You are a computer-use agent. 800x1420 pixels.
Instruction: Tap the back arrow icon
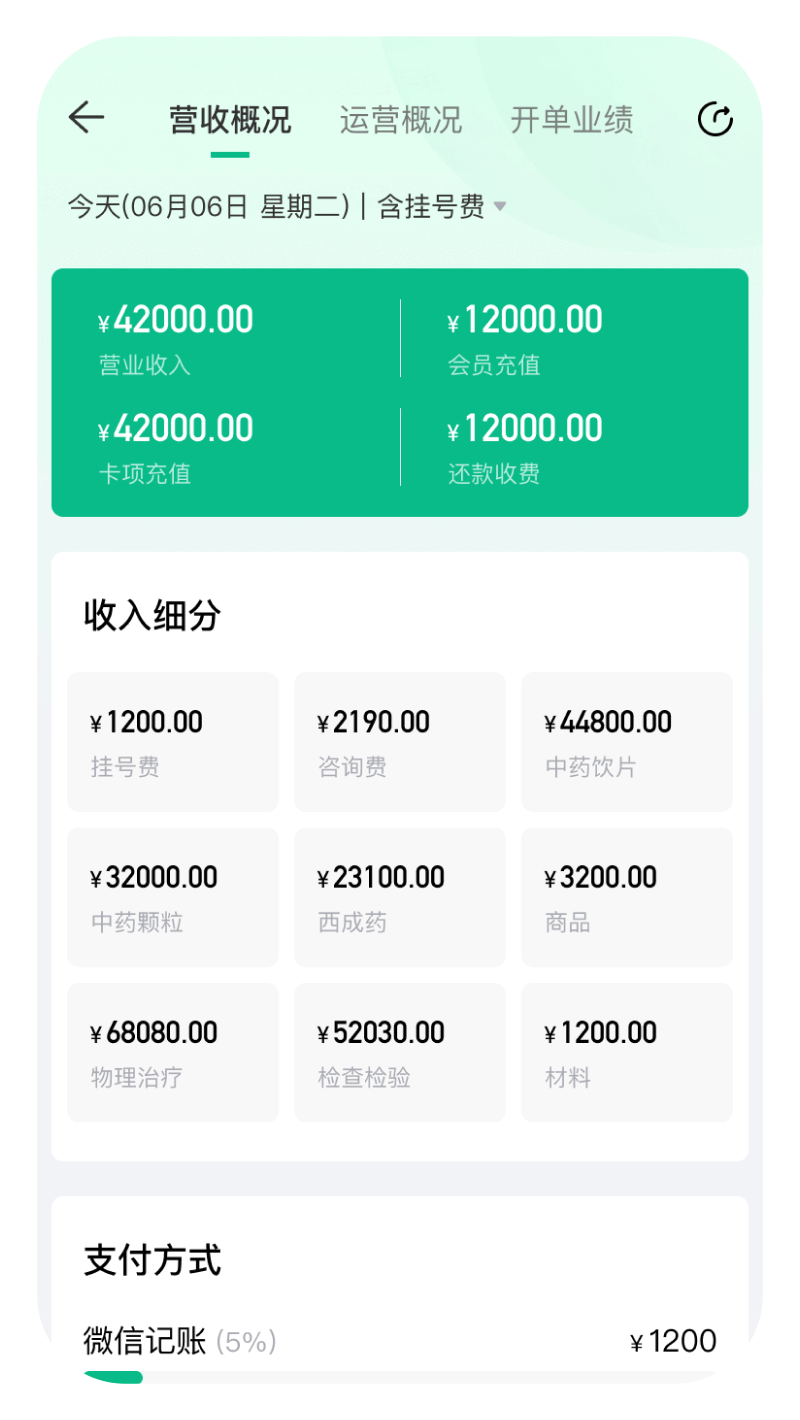86,118
